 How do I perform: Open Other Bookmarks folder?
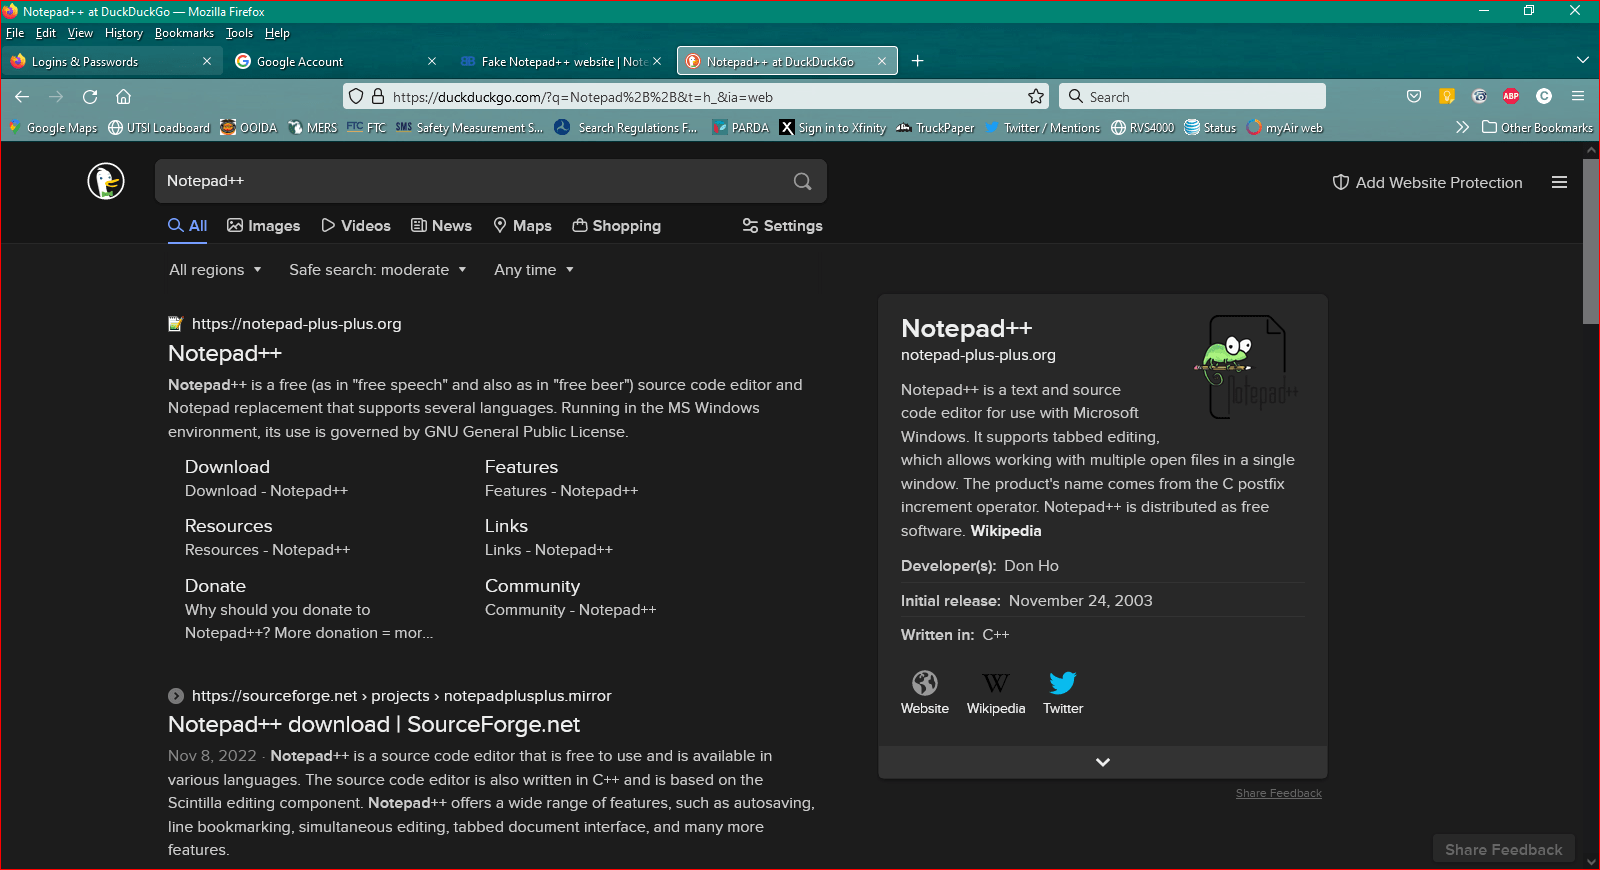1537,128
